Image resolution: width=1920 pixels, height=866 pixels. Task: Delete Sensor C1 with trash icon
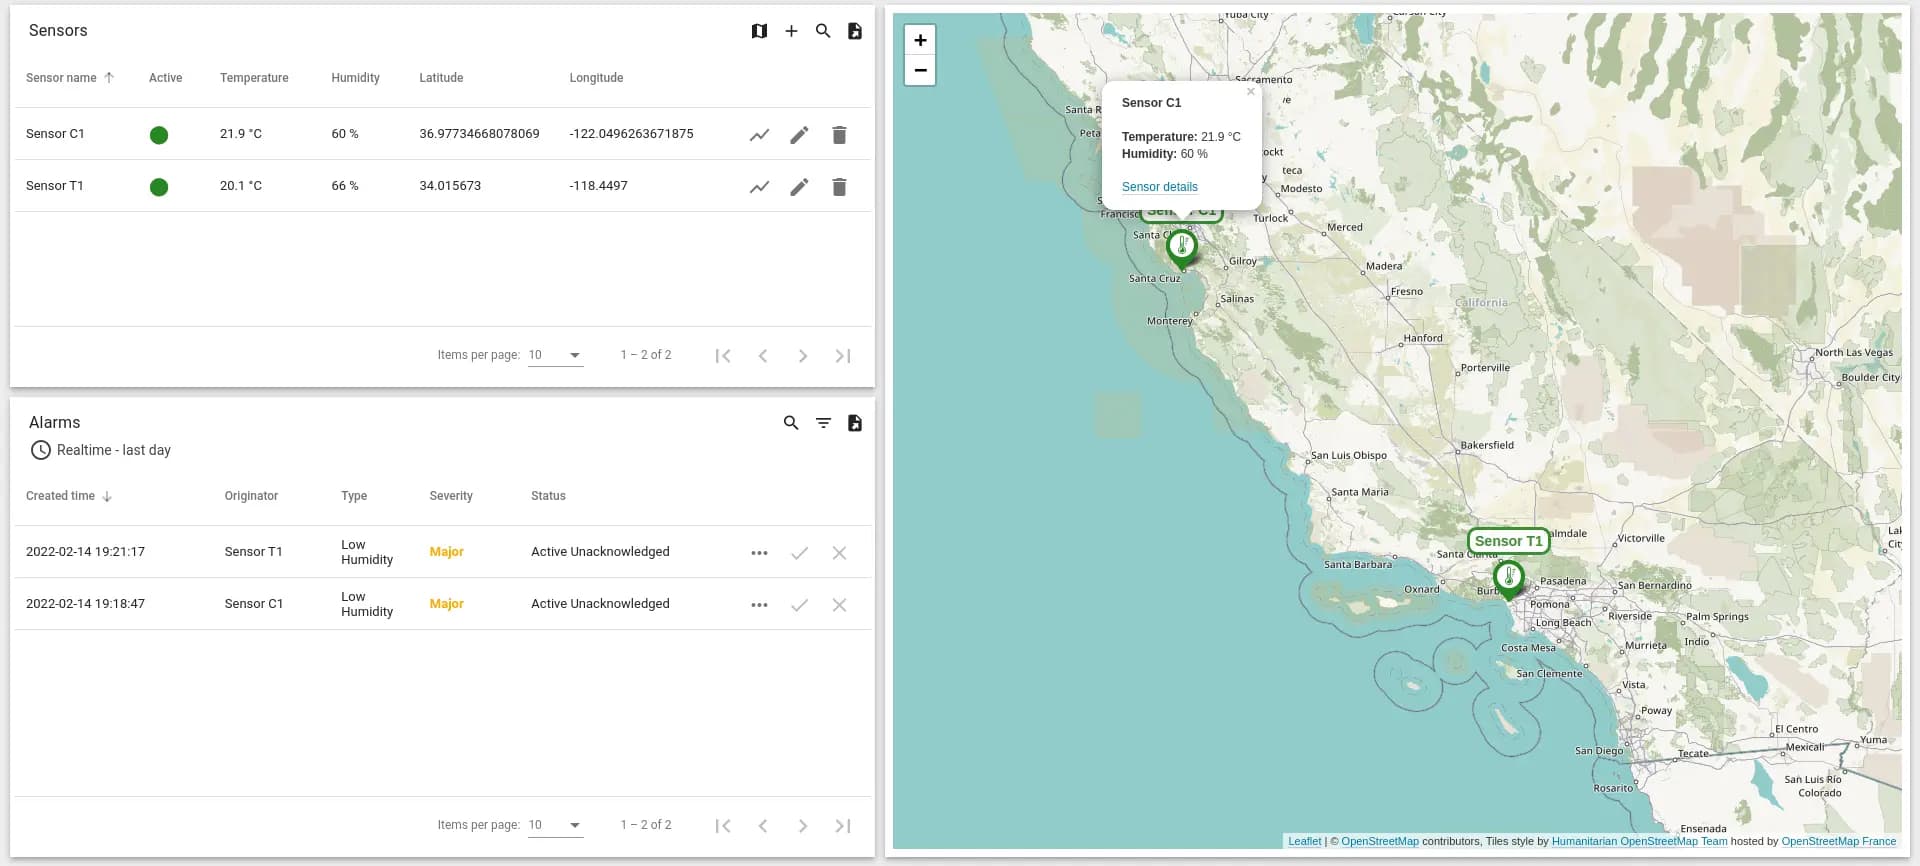[x=839, y=135]
